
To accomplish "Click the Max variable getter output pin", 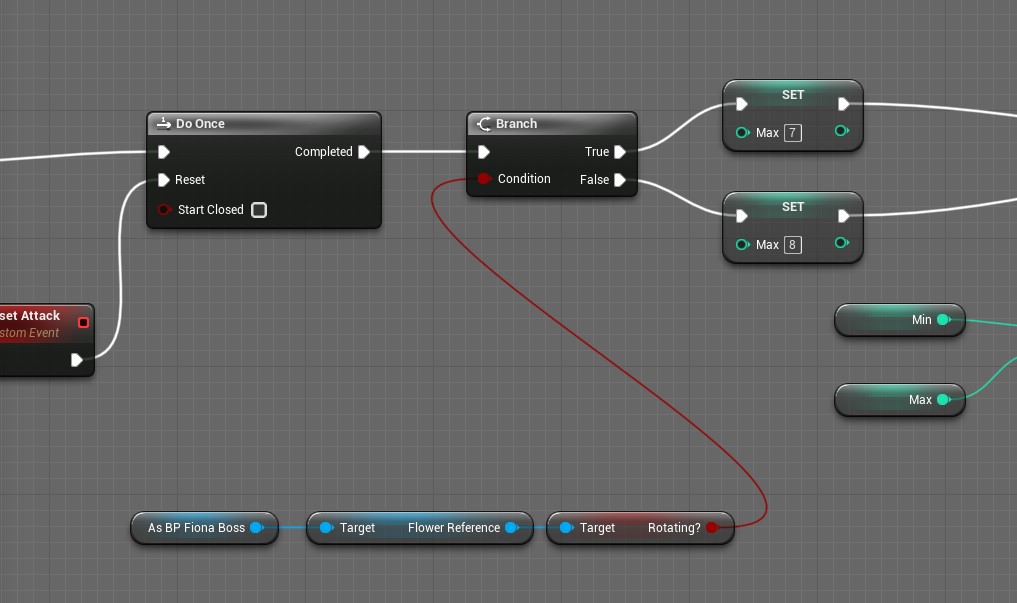I will (x=943, y=400).
